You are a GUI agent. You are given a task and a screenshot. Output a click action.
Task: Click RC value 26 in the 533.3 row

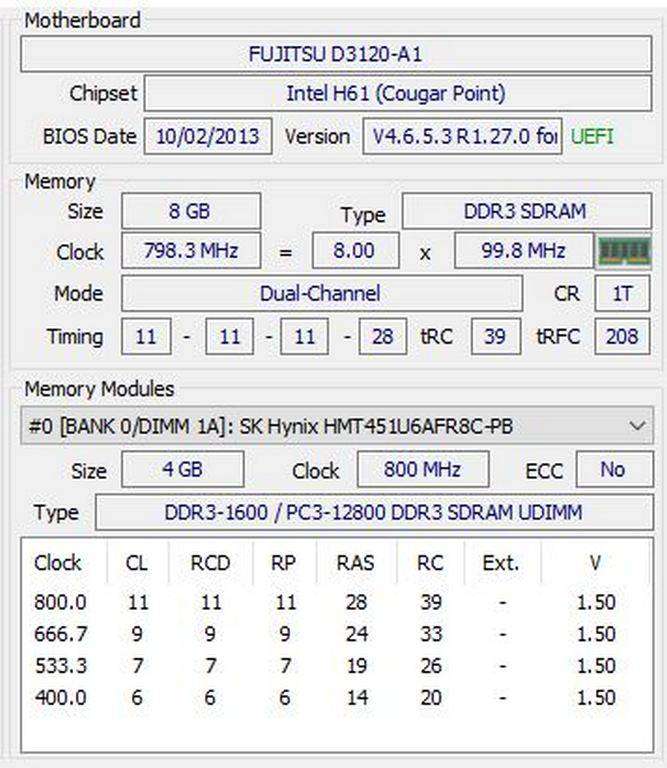pyautogui.click(x=431, y=666)
